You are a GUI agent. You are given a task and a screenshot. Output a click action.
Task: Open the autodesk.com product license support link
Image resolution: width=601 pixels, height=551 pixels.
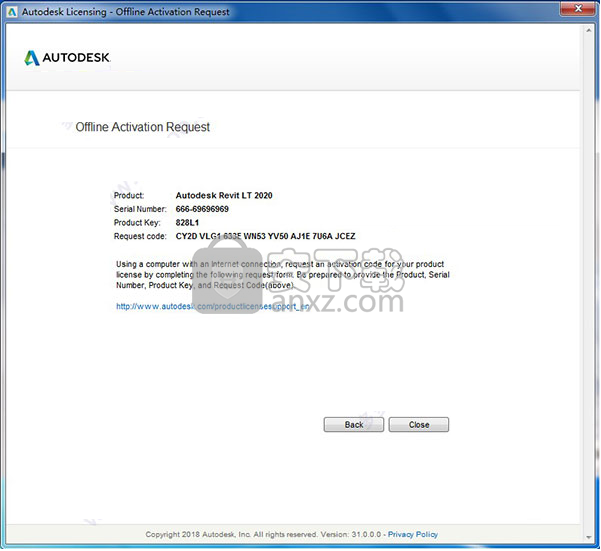coord(212,306)
